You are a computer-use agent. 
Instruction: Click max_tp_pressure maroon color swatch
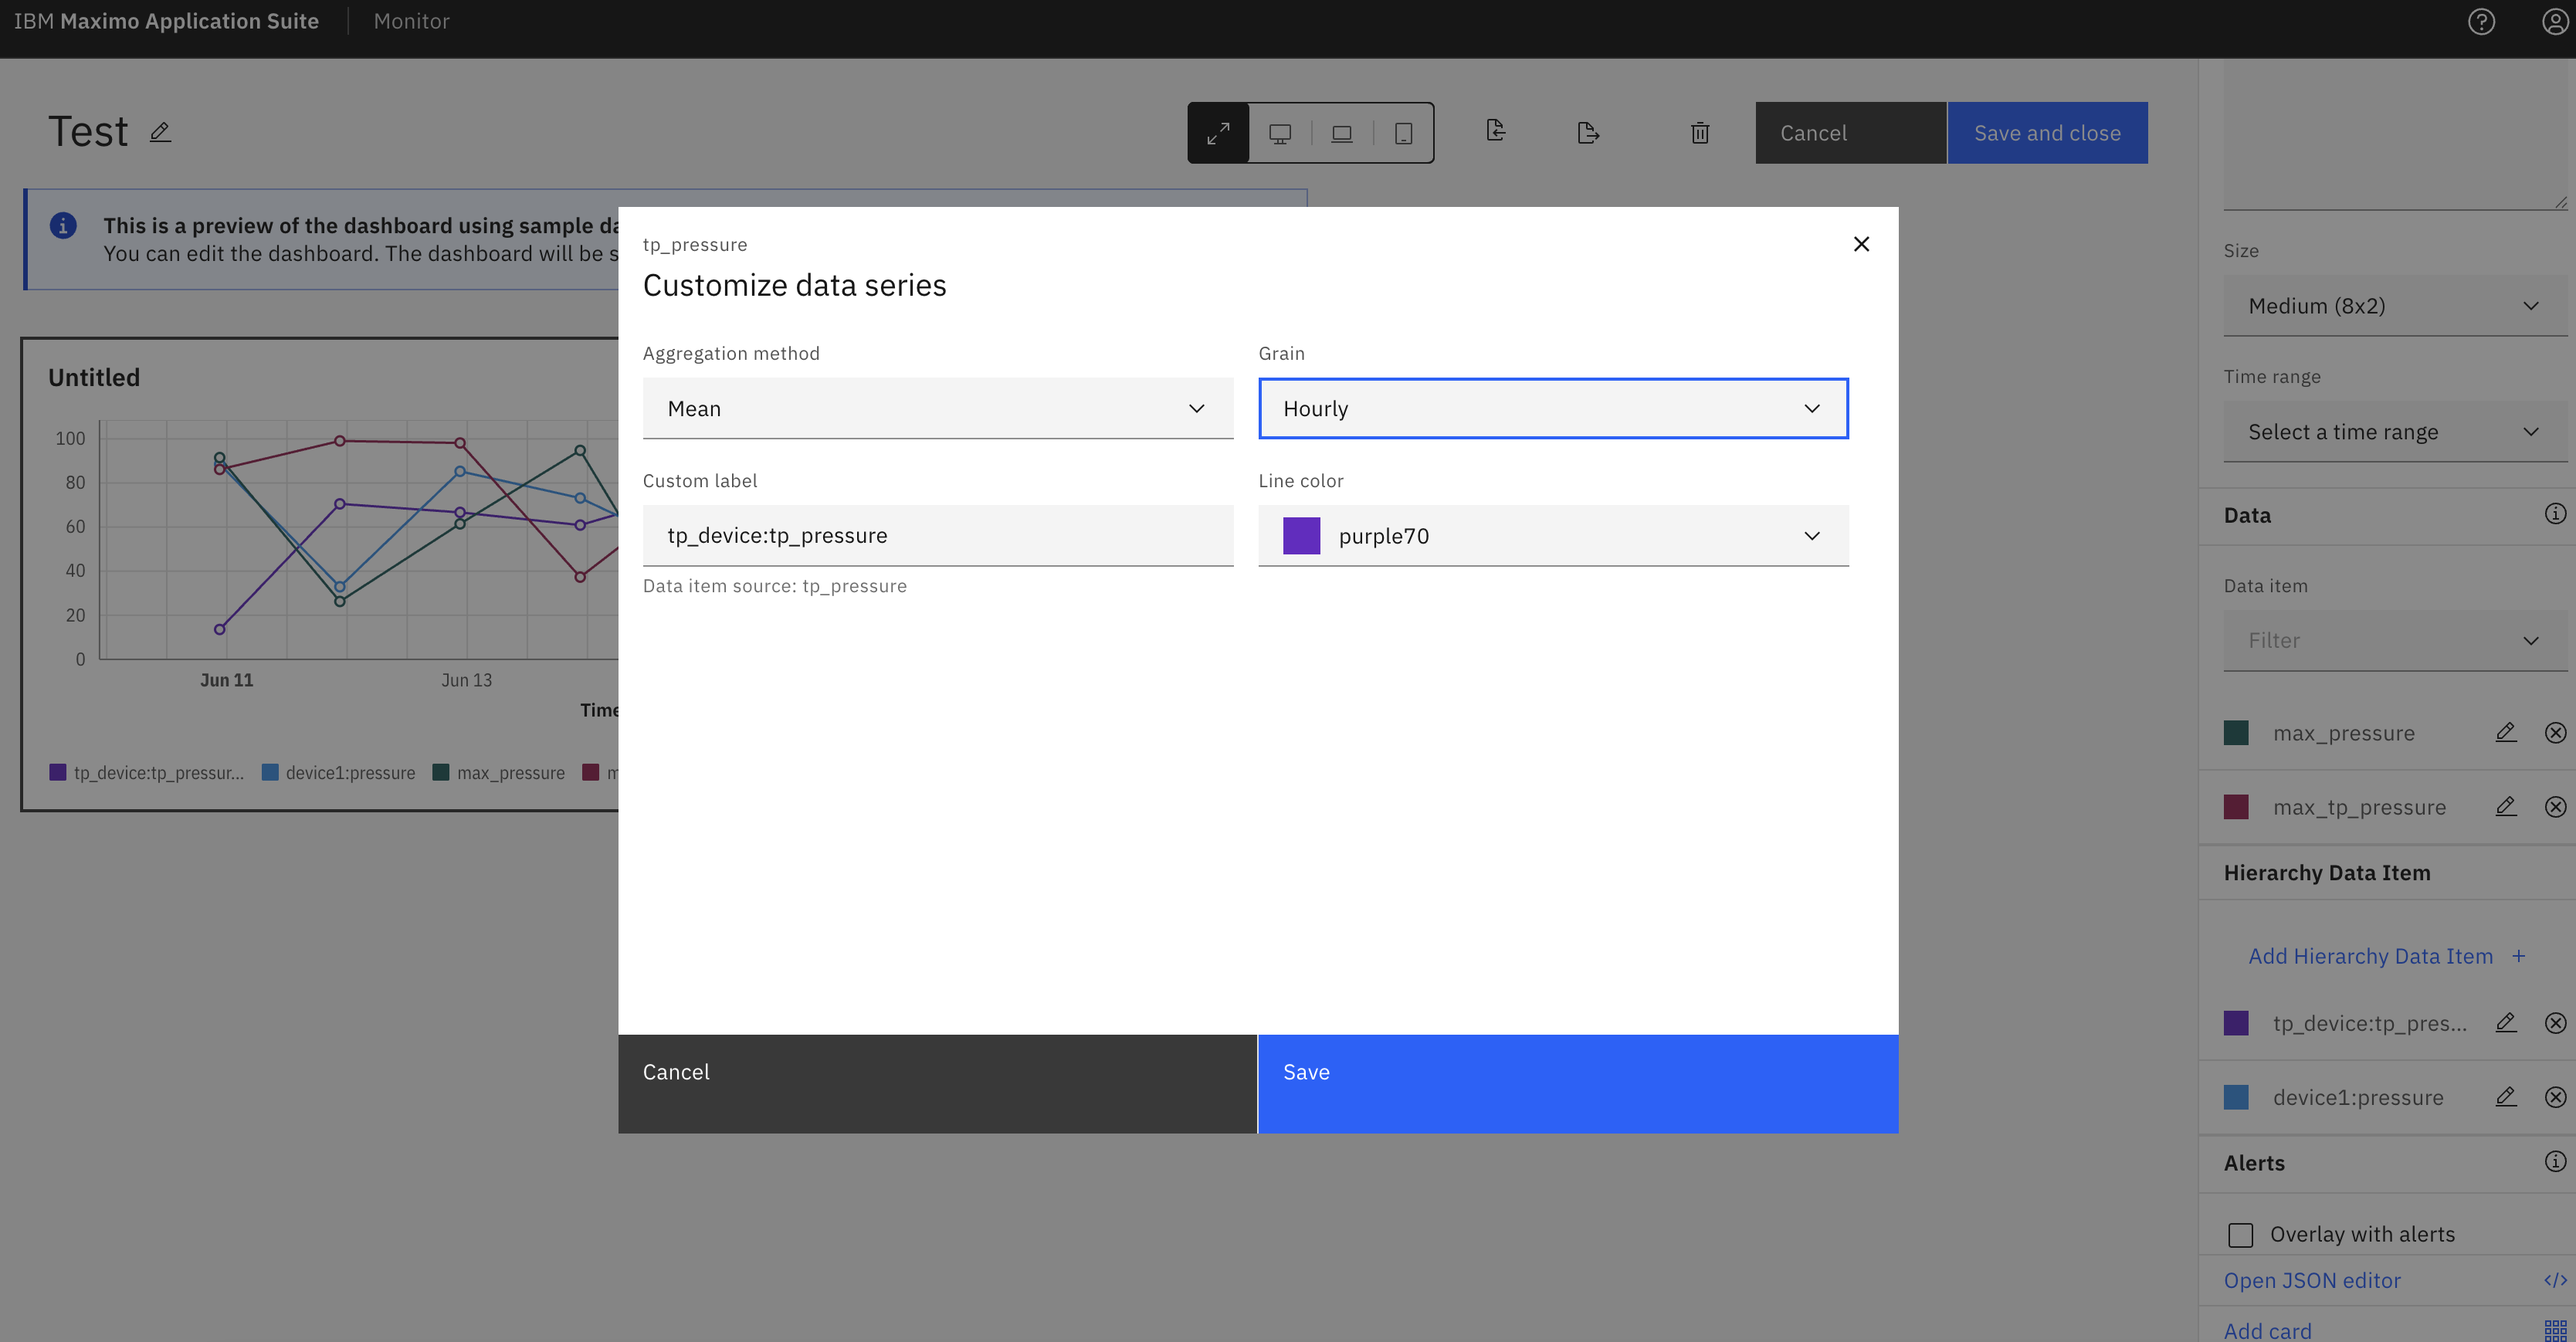(x=2236, y=807)
